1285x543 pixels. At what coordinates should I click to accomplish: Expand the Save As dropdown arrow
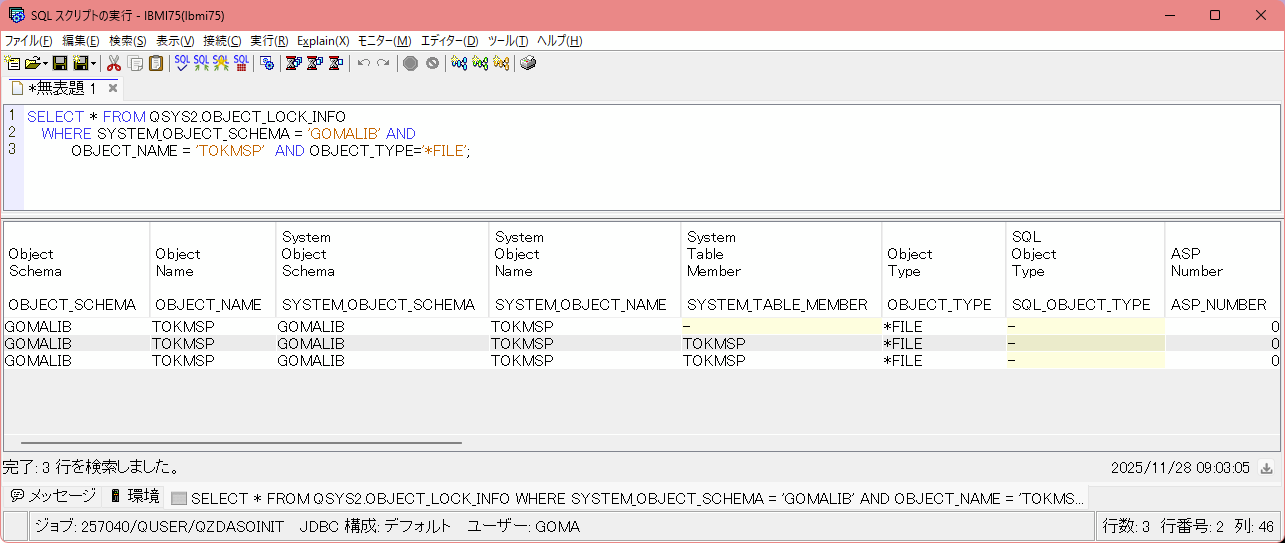tap(93, 63)
